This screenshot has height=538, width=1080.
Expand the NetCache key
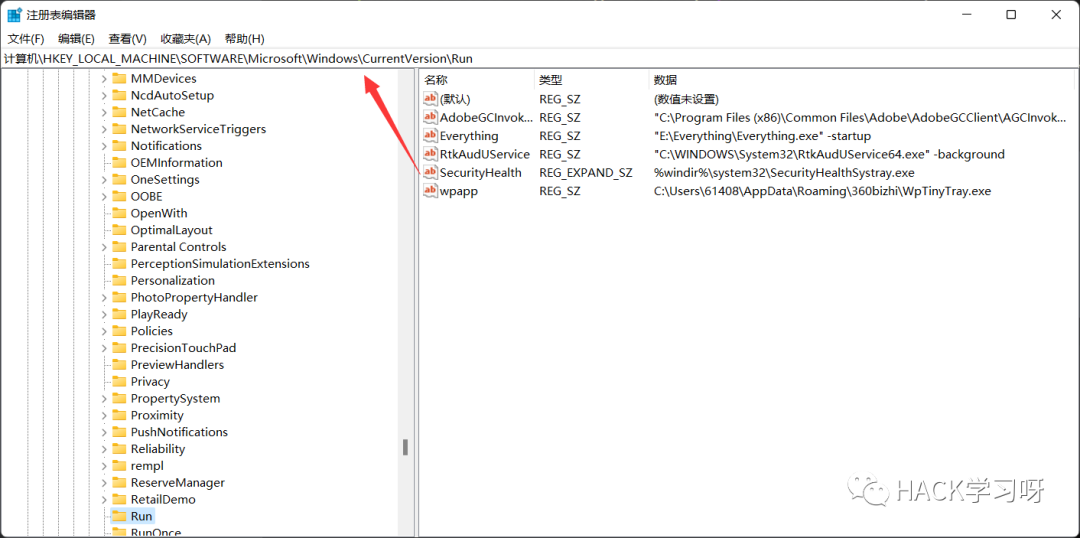tap(104, 112)
